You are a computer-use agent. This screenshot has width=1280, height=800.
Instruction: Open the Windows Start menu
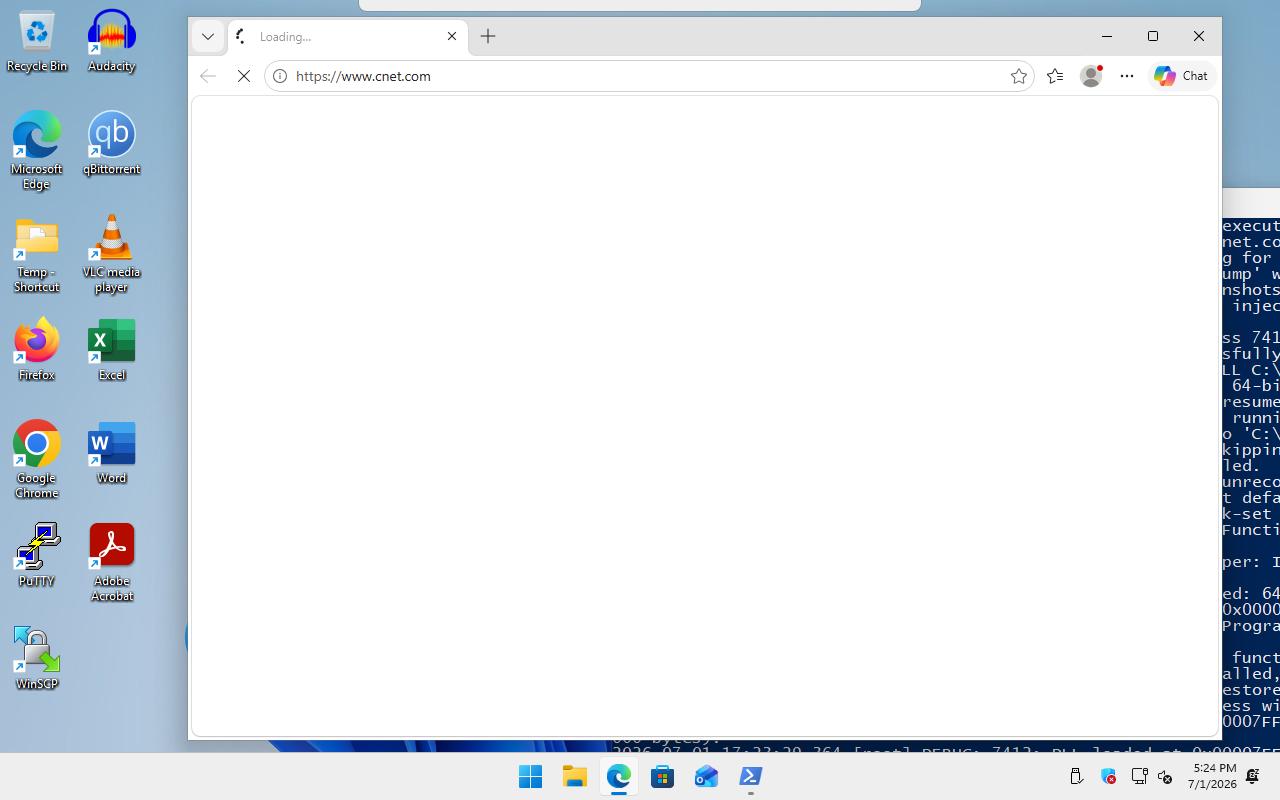click(530, 776)
